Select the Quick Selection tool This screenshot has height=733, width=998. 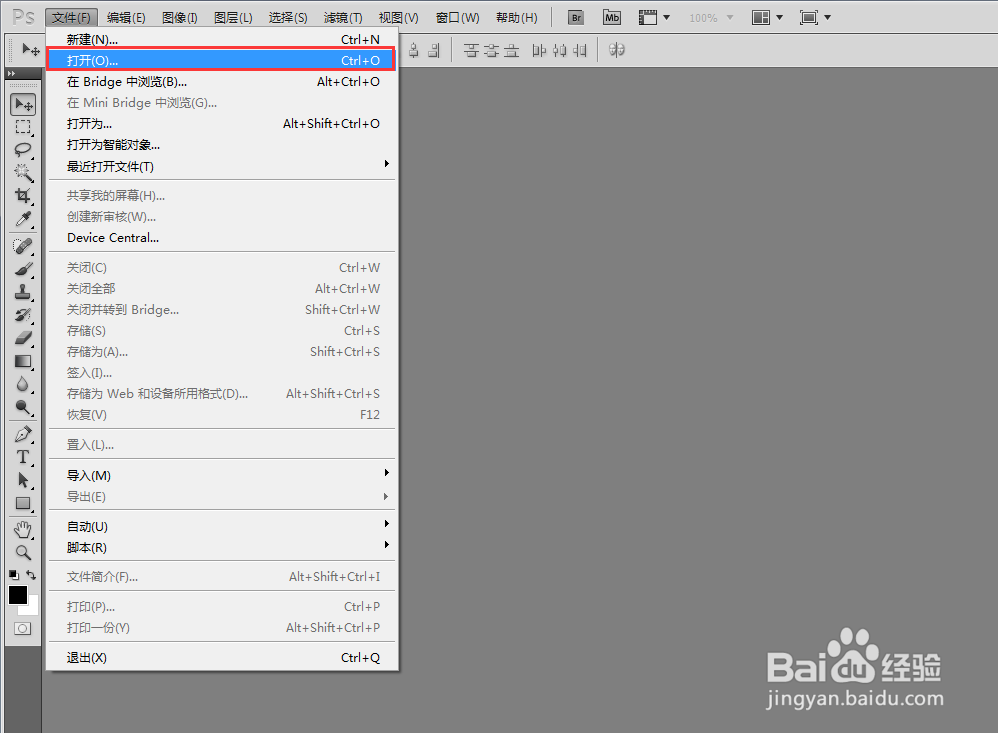(x=24, y=172)
